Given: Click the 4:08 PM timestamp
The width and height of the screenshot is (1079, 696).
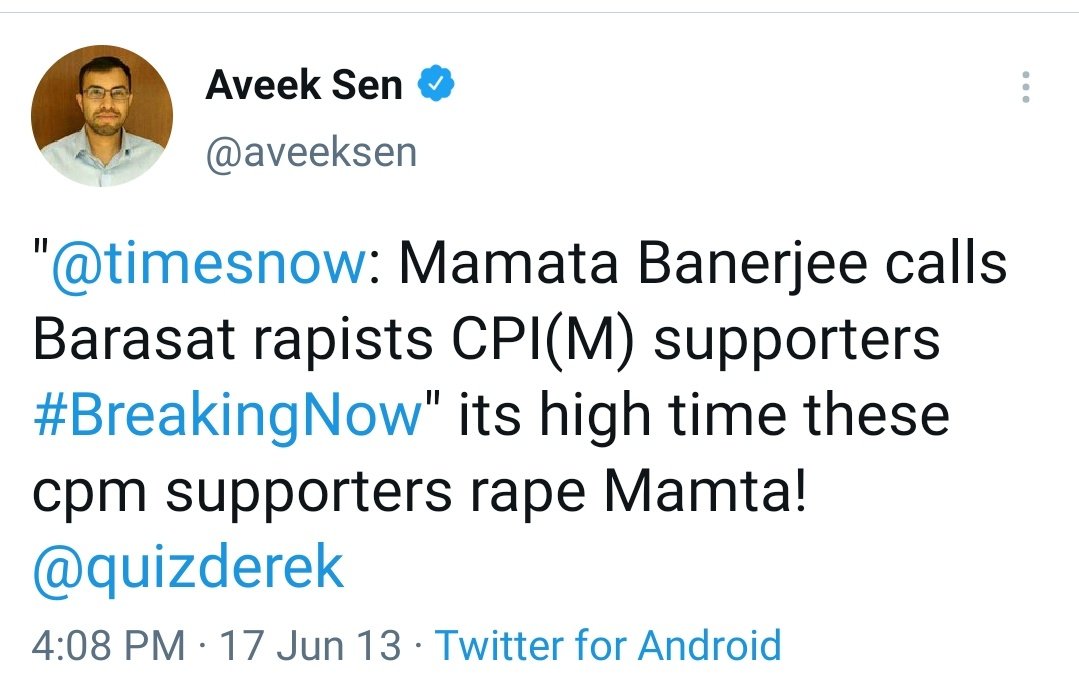Looking at the screenshot, I should 109,645.
